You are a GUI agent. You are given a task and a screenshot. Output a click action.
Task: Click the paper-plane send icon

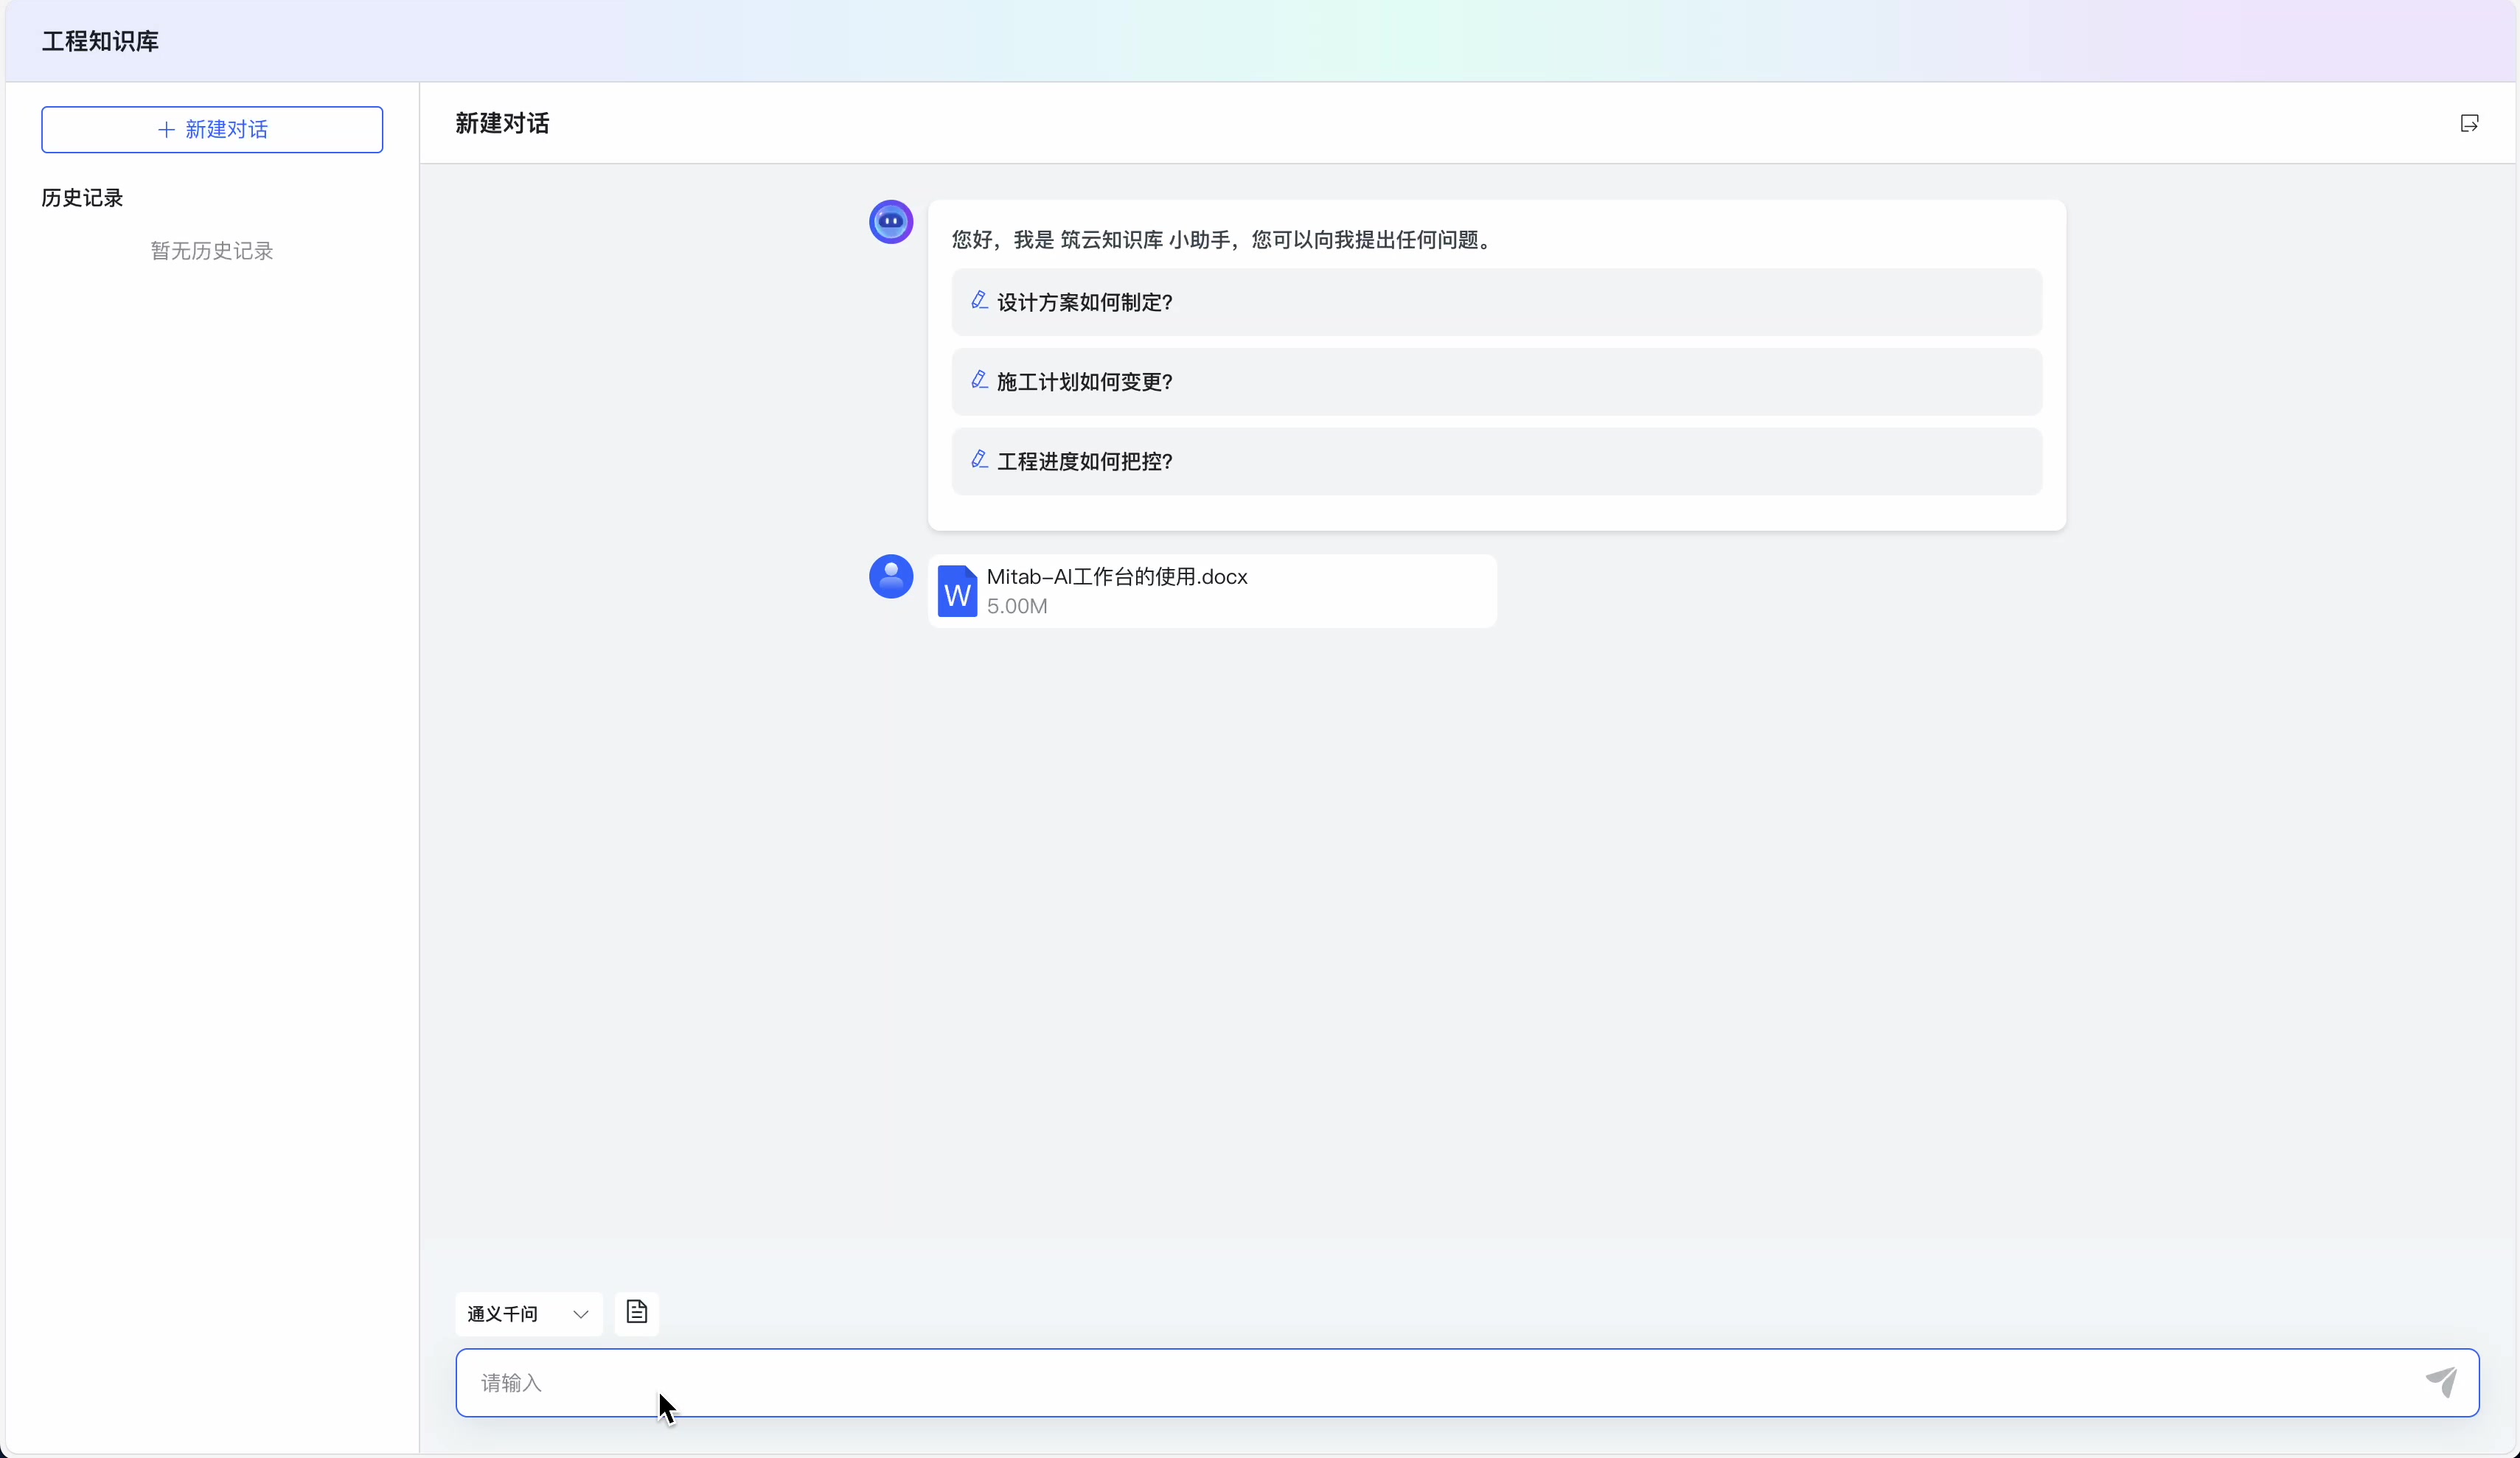coord(2441,1382)
